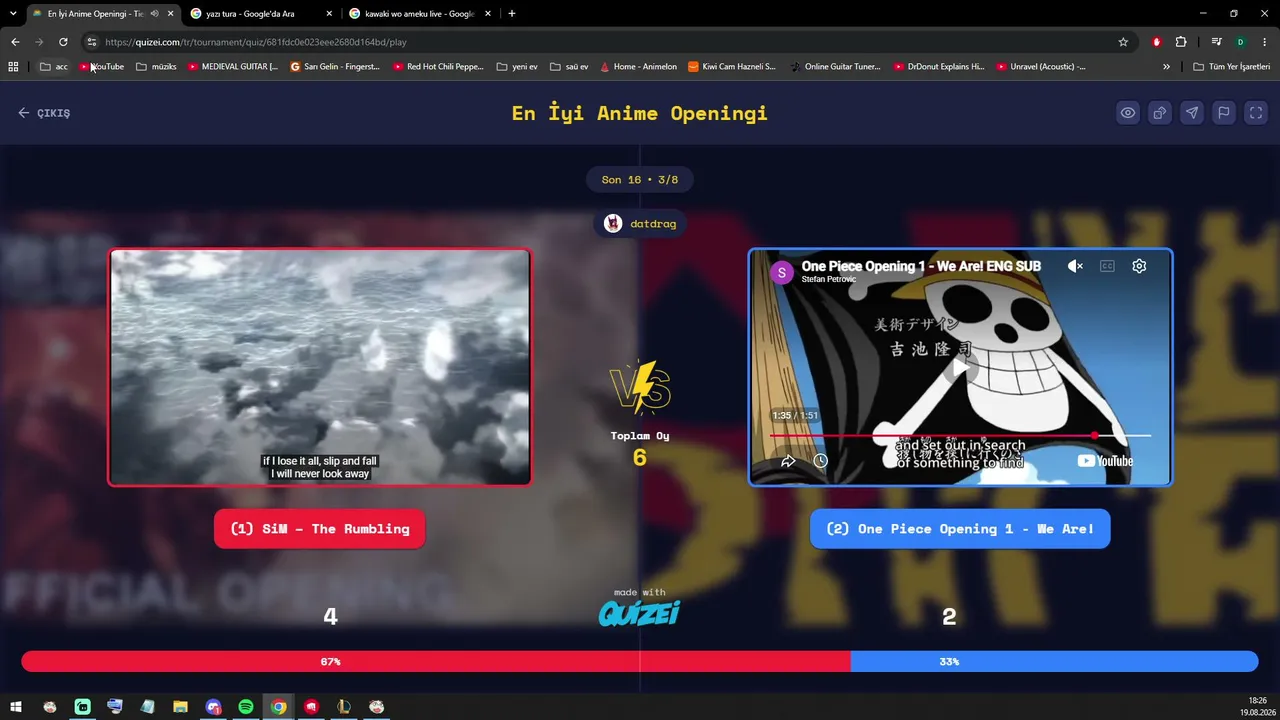Open the YouTube bookmark
Image resolution: width=1280 pixels, height=720 pixels.
tap(102, 67)
